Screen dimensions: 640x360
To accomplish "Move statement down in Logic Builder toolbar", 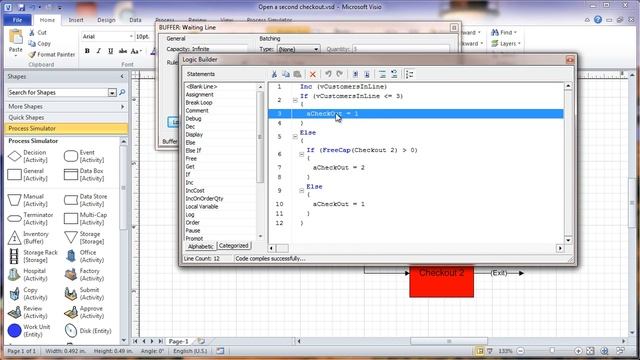I will point(367,74).
